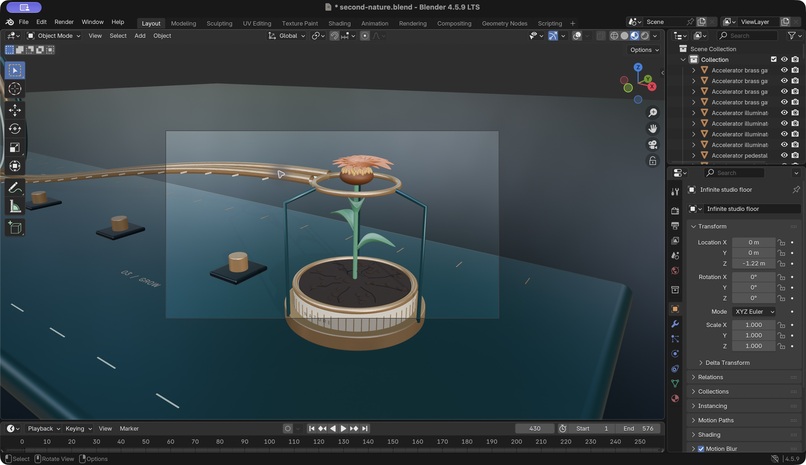The width and height of the screenshot is (806, 465).
Task: Jump to the timeline end frame
Action: pyautogui.click(x=364, y=429)
